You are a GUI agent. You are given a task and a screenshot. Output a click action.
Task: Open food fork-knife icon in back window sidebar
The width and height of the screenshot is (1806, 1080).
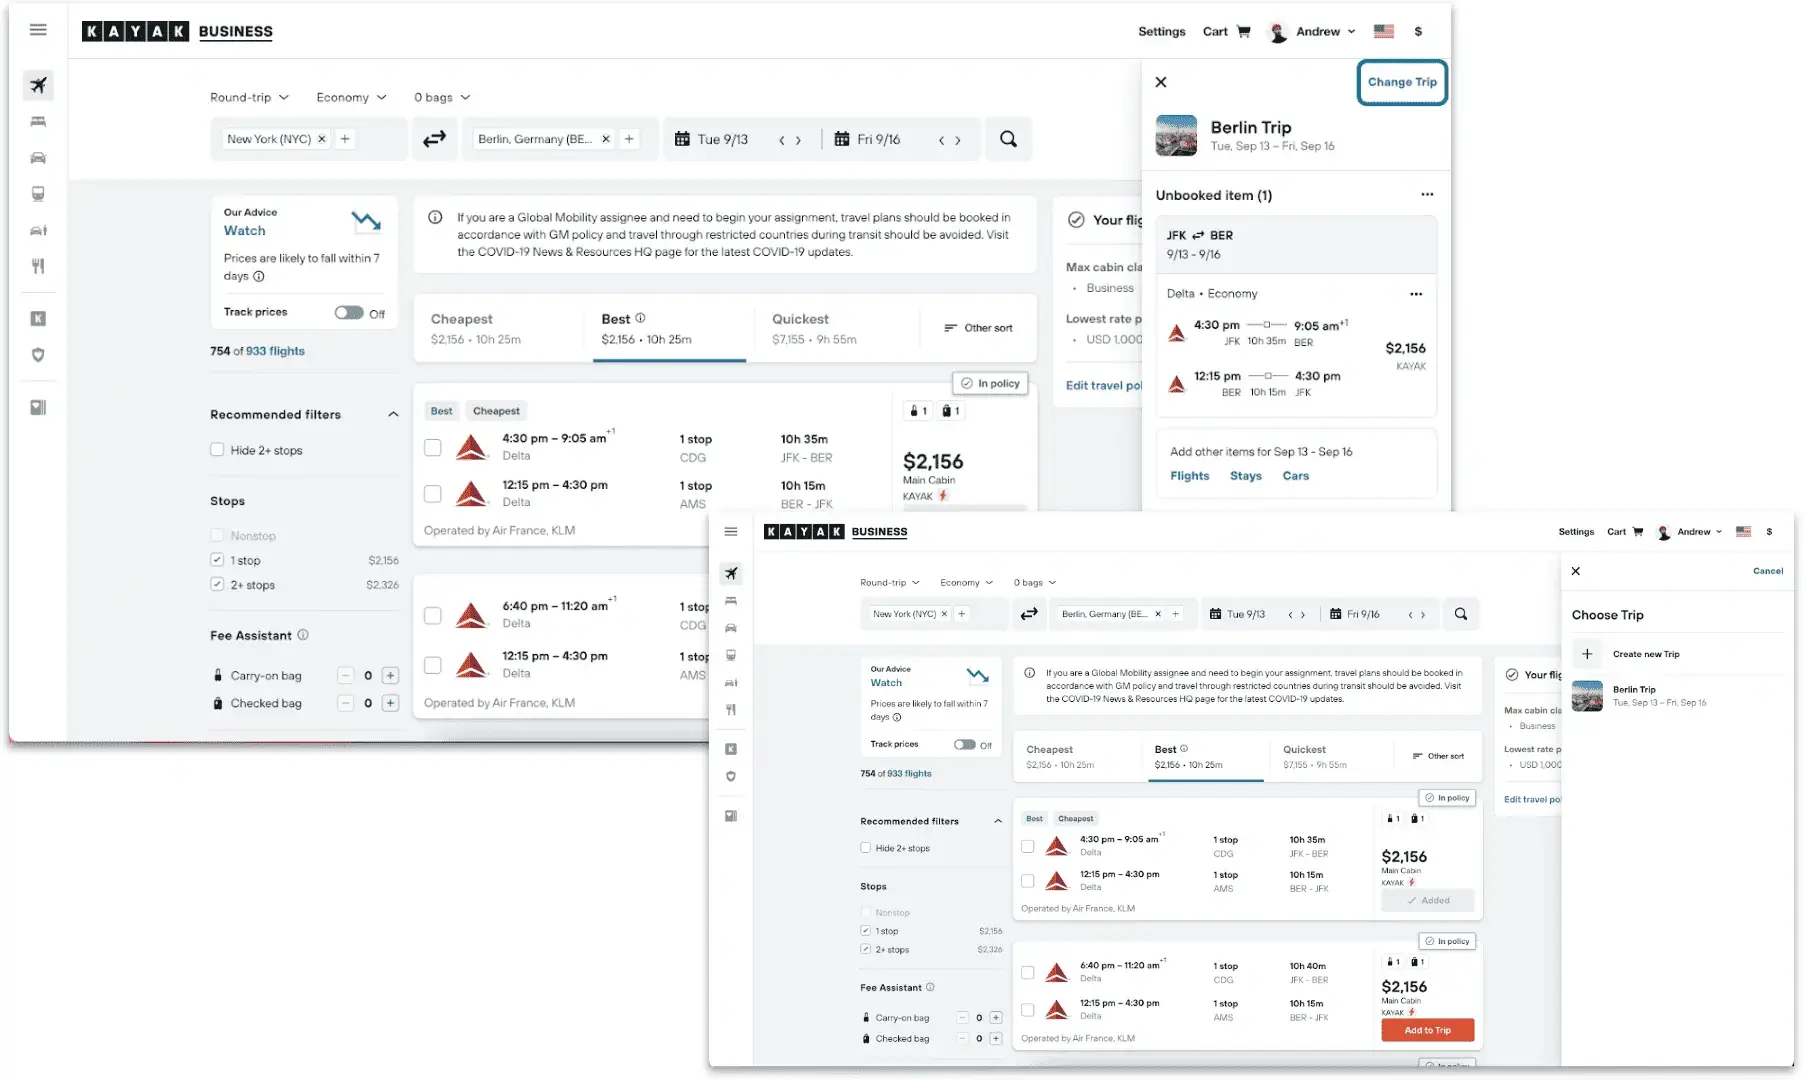click(38, 266)
